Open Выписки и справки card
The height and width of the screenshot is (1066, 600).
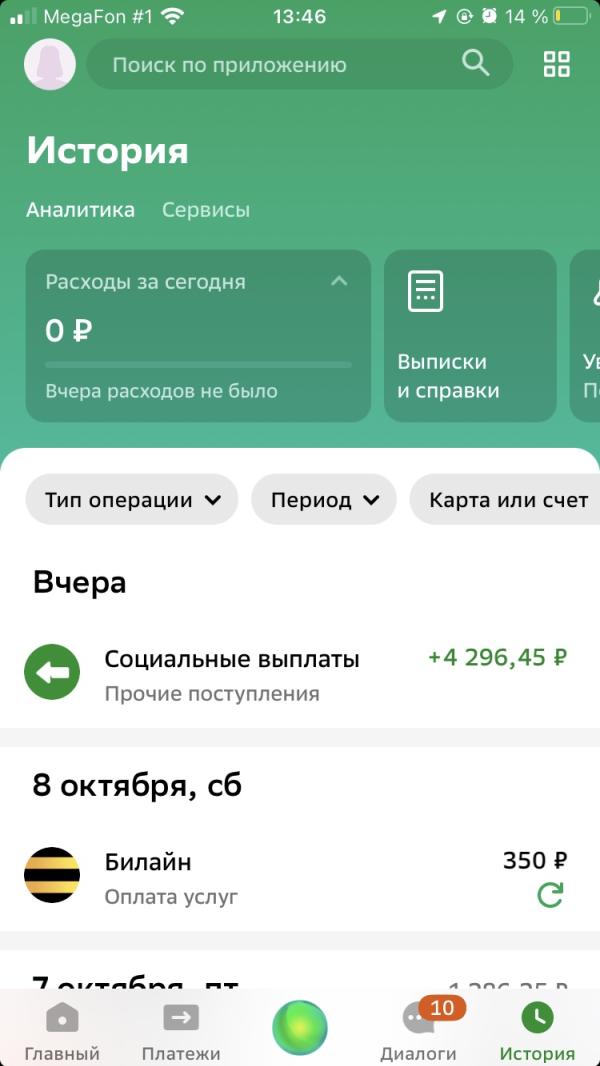tap(470, 335)
